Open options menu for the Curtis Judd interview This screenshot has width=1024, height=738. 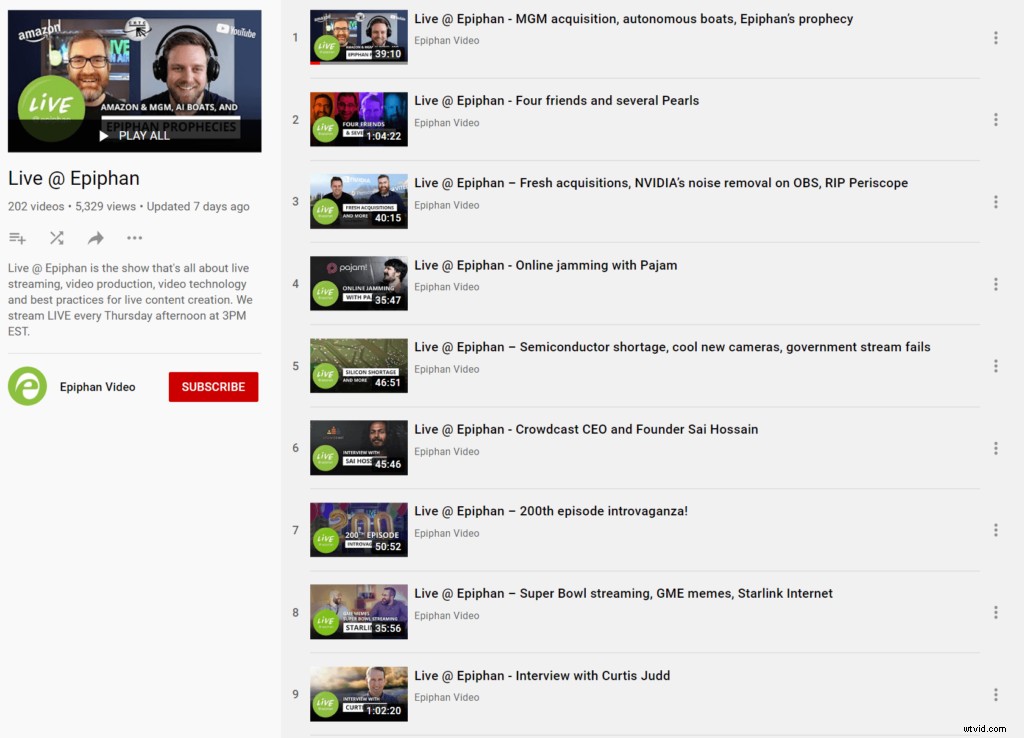[996, 694]
